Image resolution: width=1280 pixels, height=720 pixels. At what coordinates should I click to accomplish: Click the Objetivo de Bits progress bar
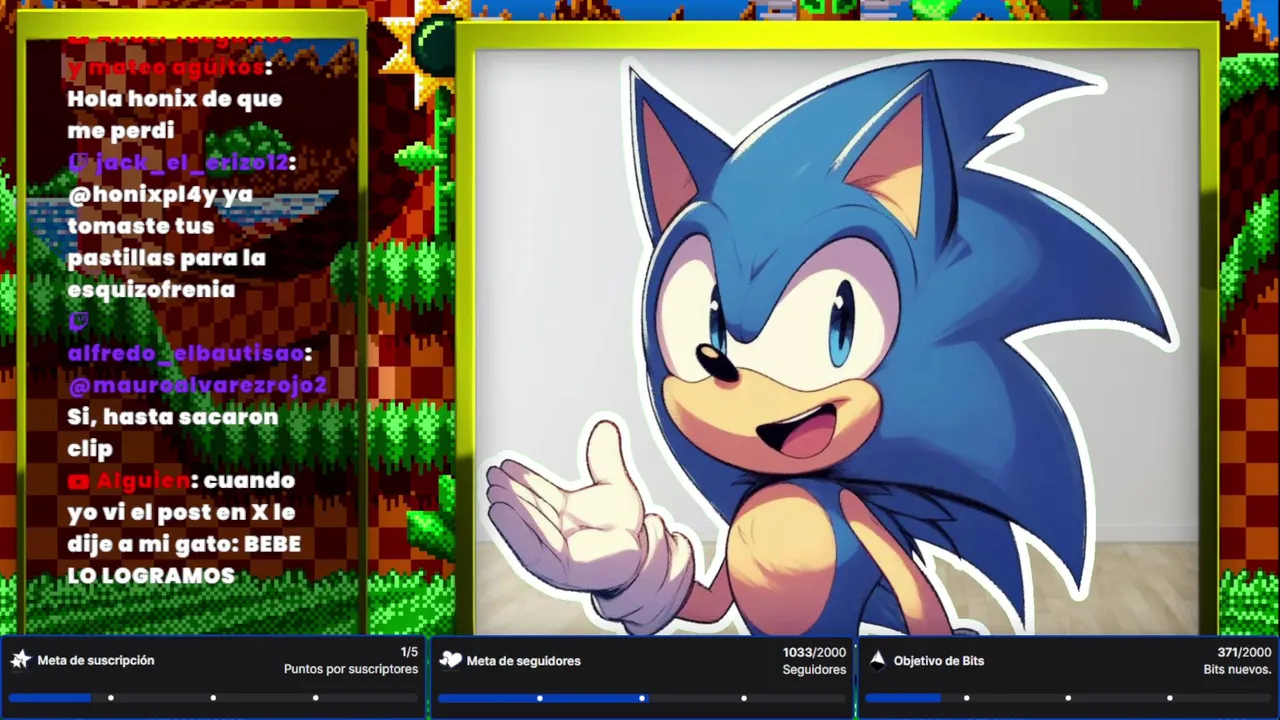[x=1068, y=697]
